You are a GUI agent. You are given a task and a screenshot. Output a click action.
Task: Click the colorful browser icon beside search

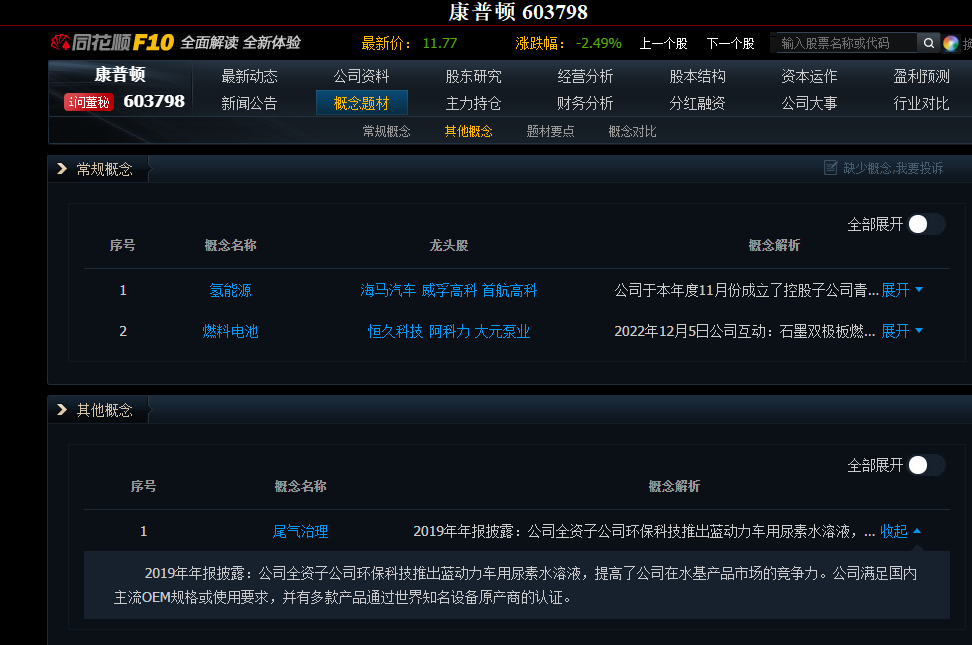point(950,43)
